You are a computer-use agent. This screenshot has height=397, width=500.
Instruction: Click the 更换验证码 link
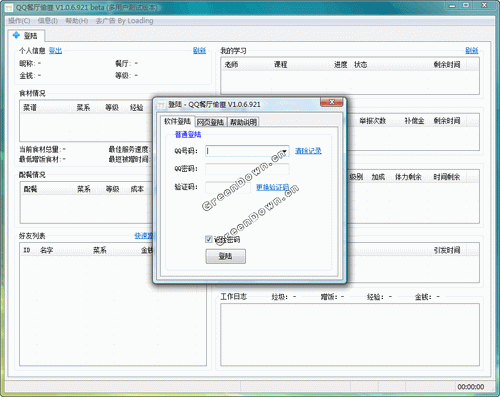click(272, 187)
